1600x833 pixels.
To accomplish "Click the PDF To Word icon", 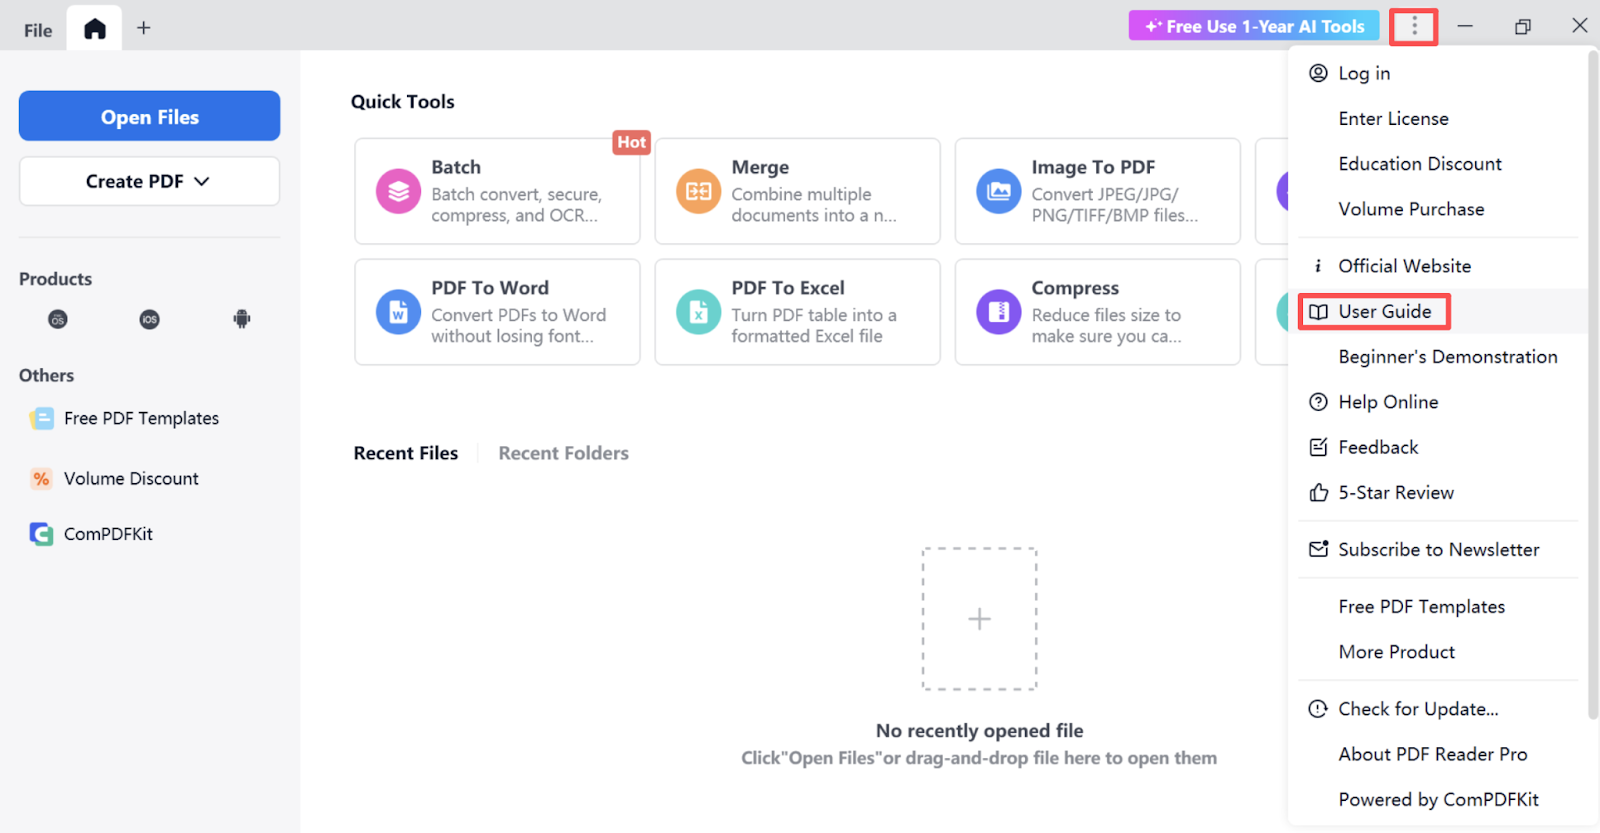I will (398, 312).
